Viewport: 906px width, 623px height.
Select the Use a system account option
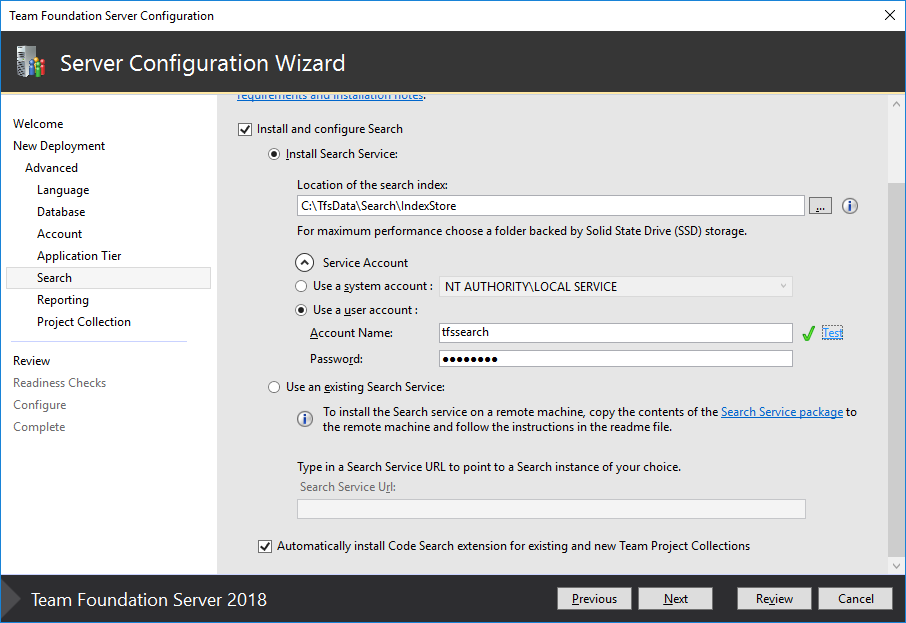click(301, 286)
